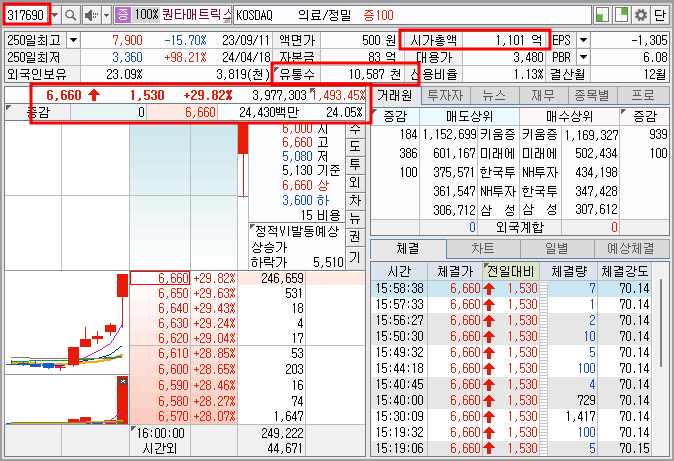The image size is (674, 461).
Task: Select the 6,570 price row
Action: [184, 416]
